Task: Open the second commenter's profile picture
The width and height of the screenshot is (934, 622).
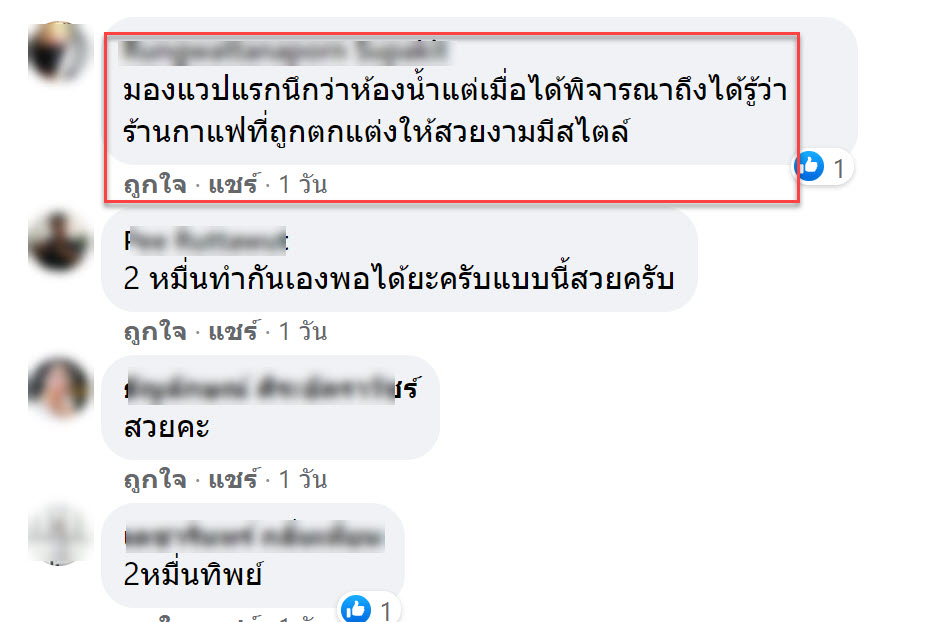Action: point(58,241)
